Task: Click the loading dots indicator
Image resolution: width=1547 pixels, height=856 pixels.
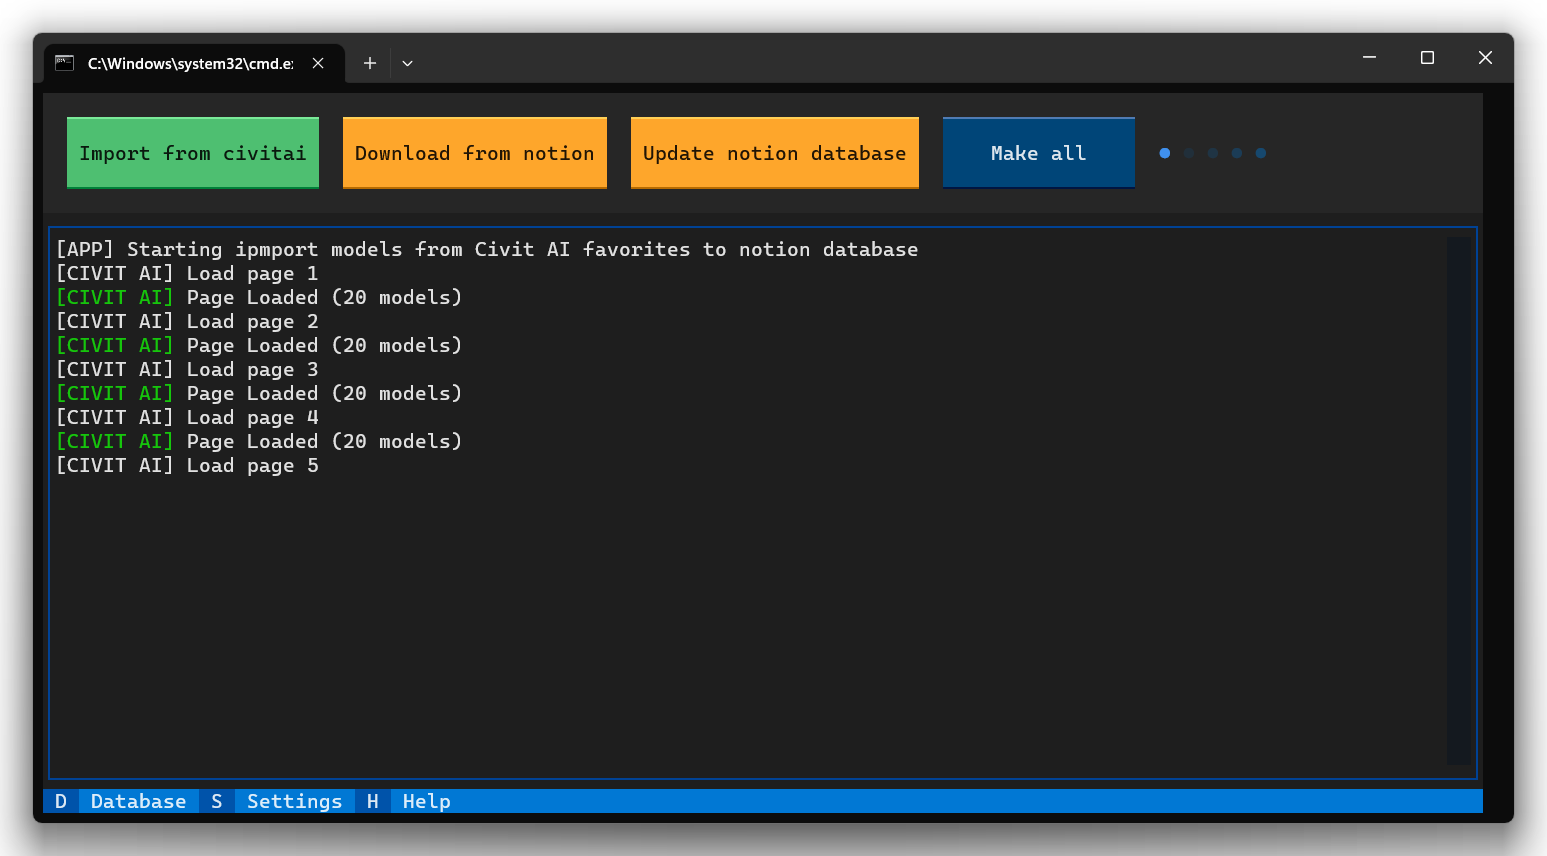Action: point(1212,153)
